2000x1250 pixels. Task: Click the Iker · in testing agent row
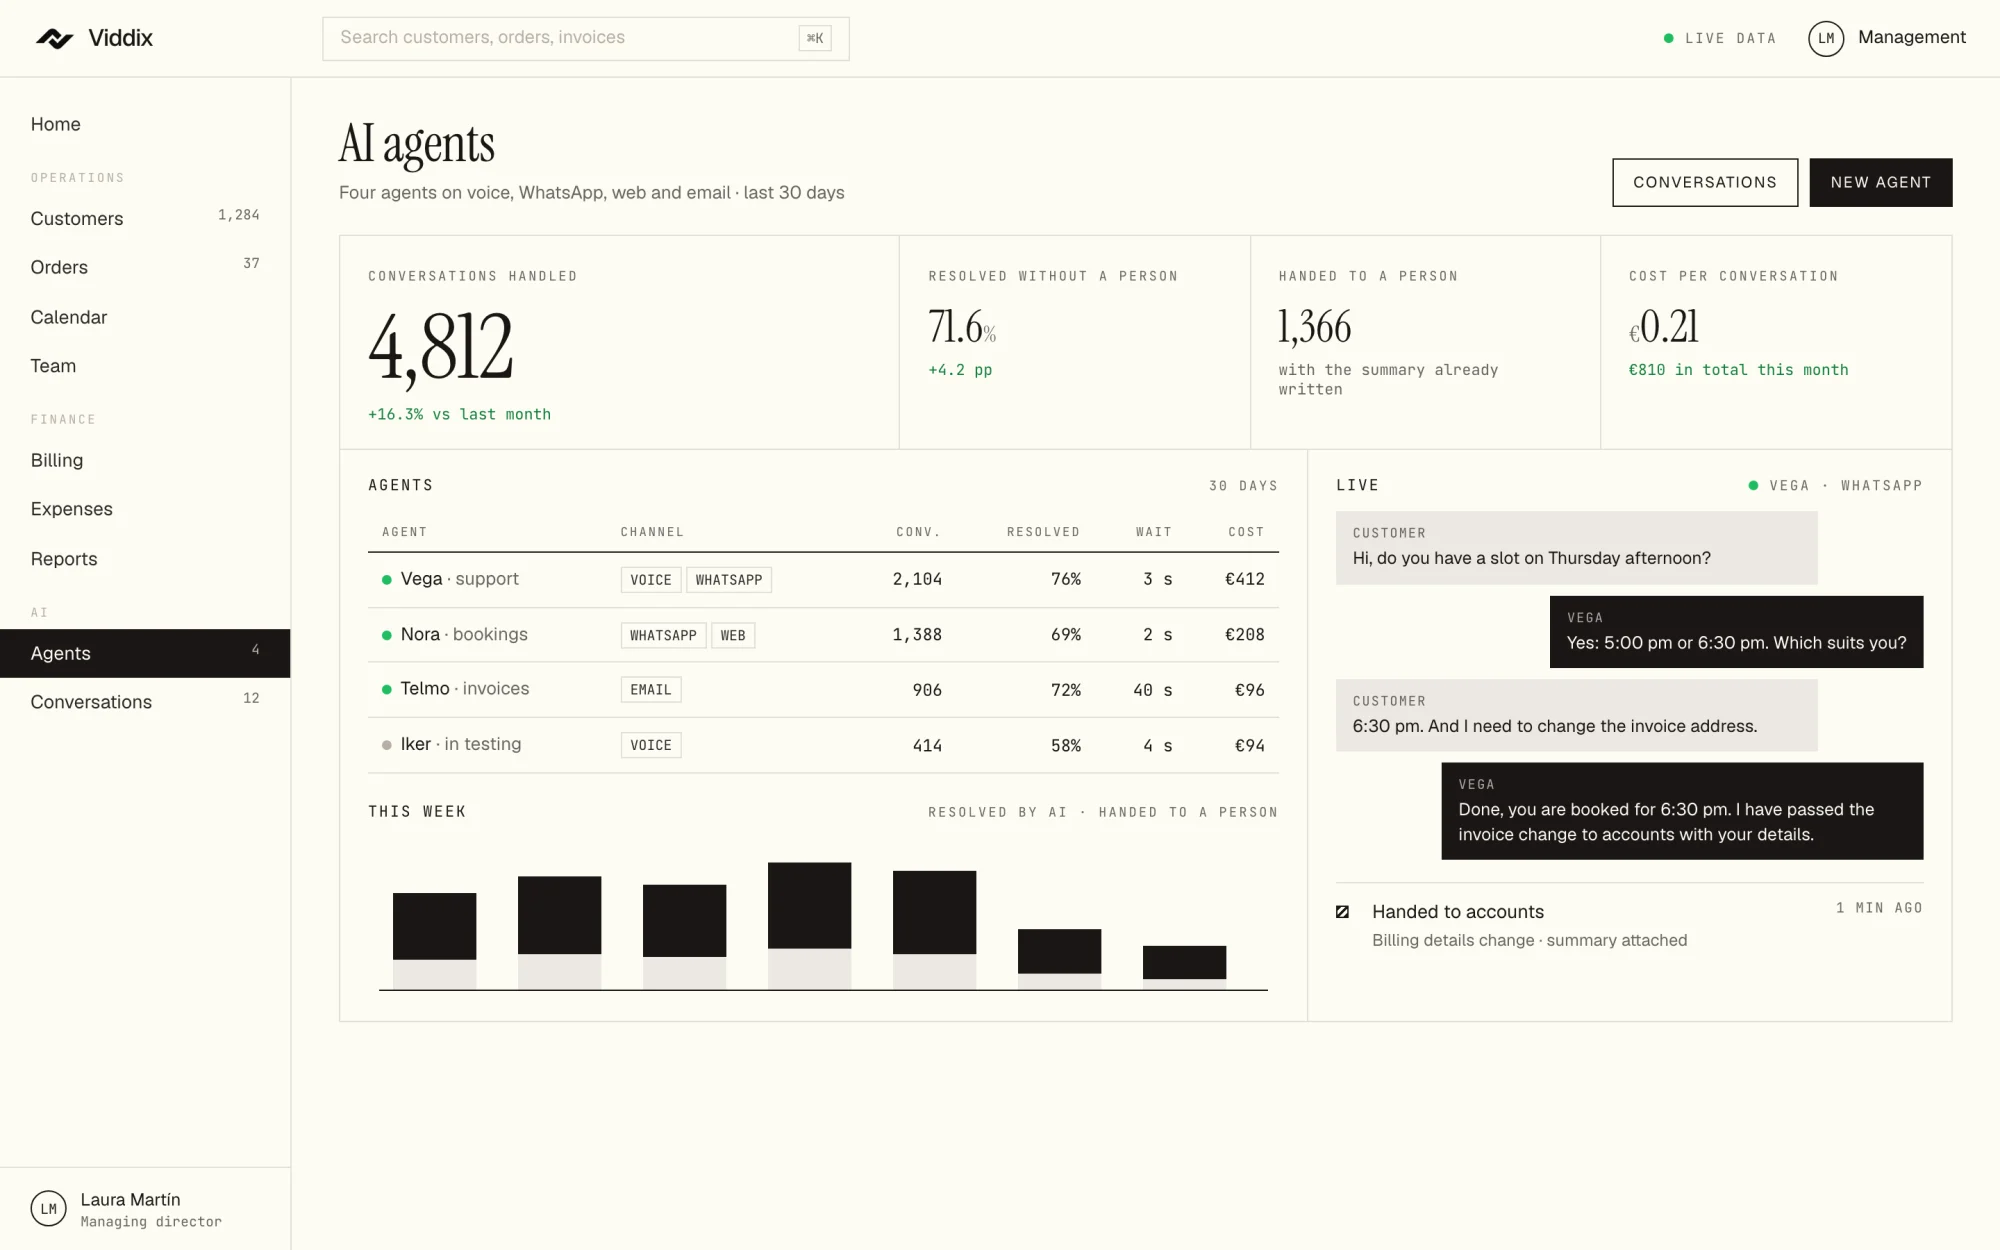pos(823,745)
